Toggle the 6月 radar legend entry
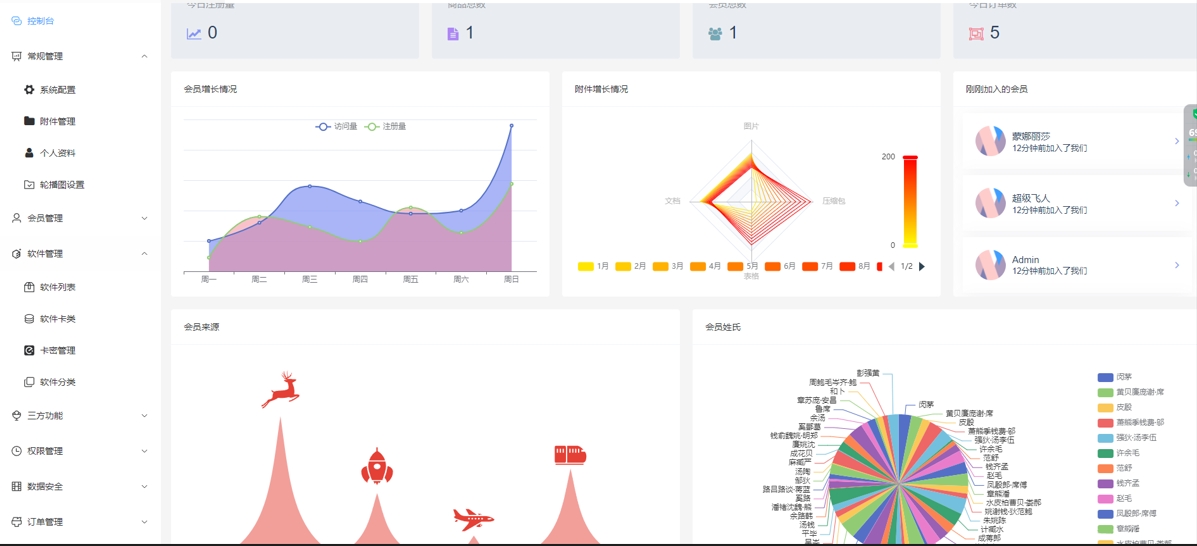1197x546 pixels. (780, 267)
